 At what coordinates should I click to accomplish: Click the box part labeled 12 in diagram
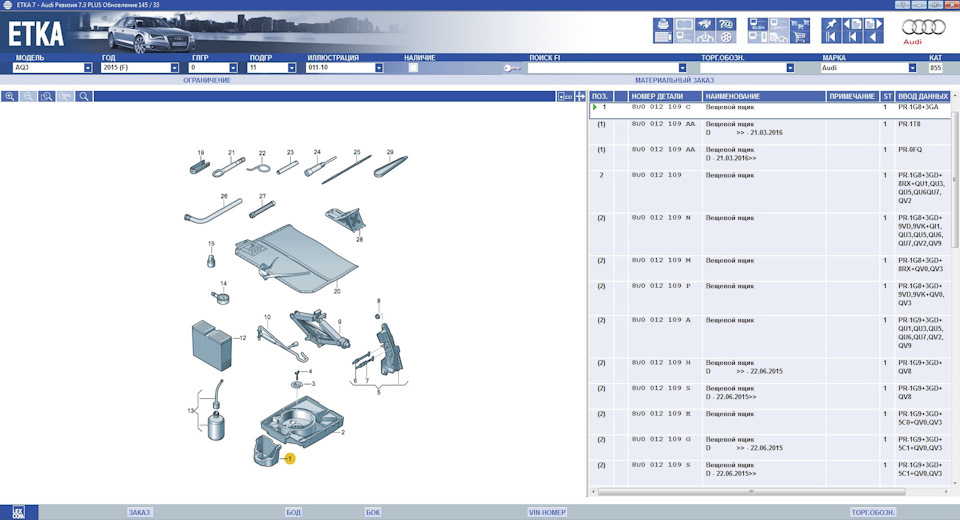click(x=212, y=345)
